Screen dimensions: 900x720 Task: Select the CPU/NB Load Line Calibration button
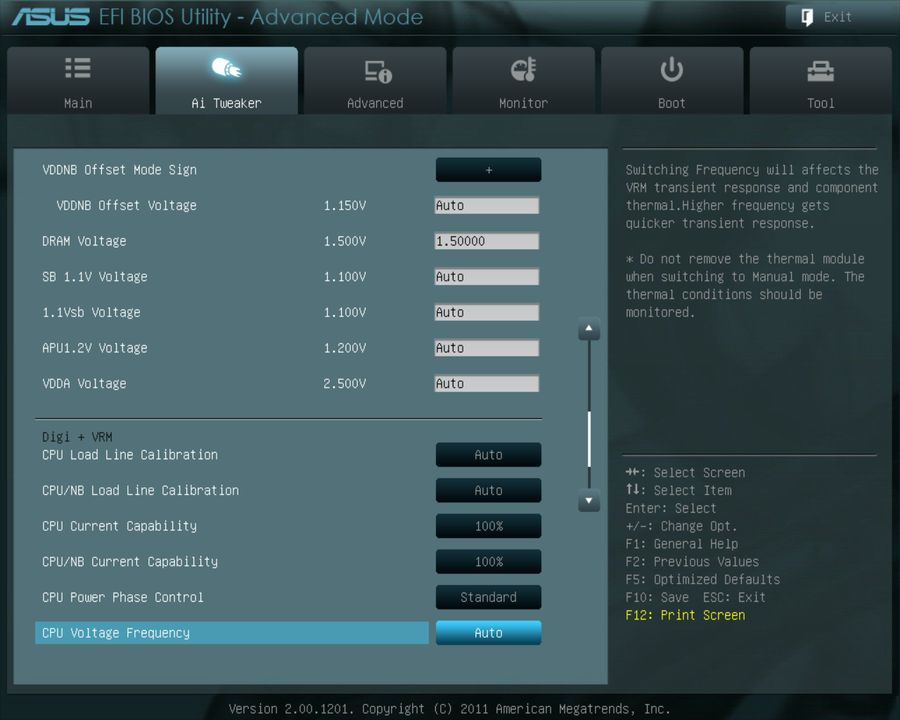tap(488, 490)
